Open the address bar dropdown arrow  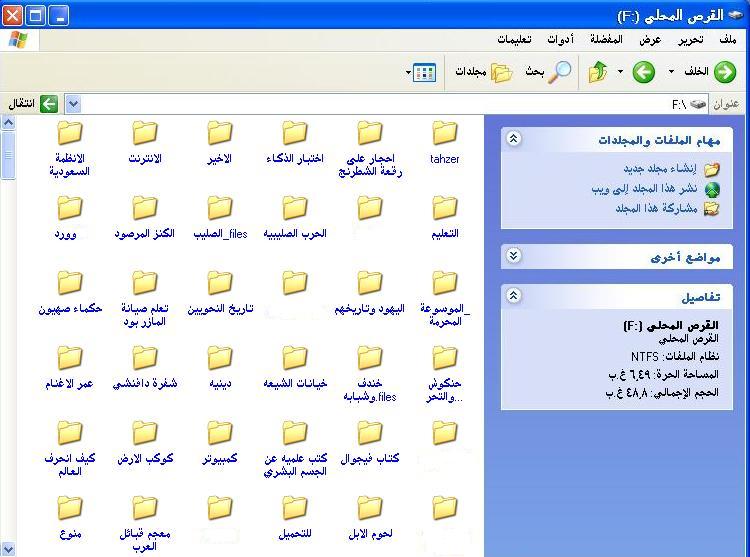click(72, 104)
